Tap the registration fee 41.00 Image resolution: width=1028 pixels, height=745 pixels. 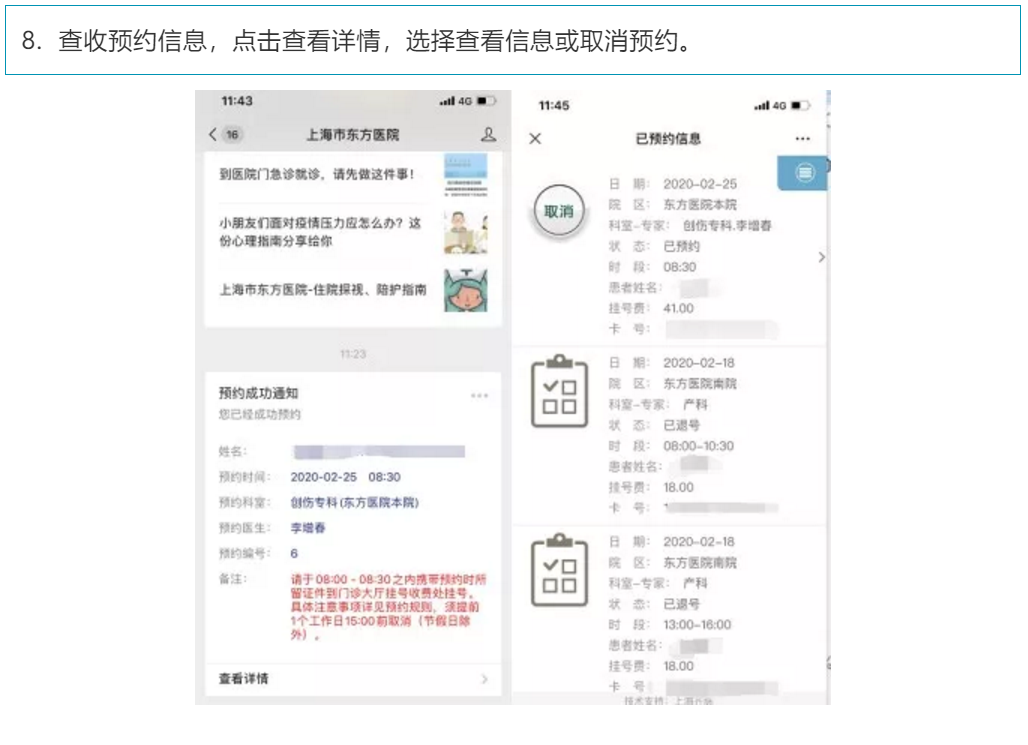[x=679, y=308]
